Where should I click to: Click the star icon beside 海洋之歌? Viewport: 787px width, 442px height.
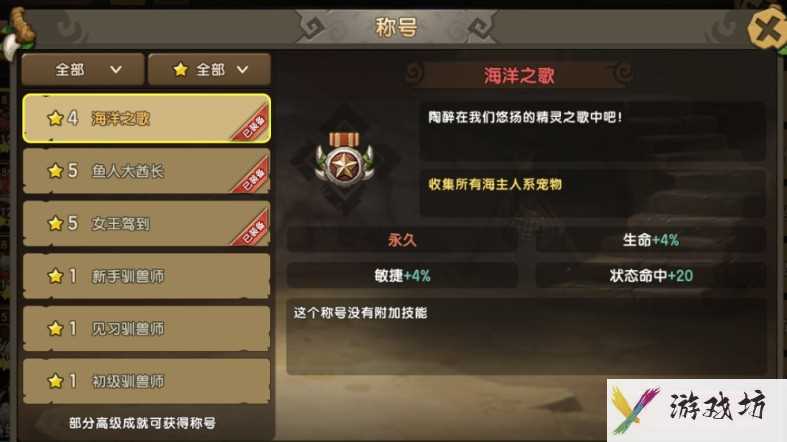point(55,118)
